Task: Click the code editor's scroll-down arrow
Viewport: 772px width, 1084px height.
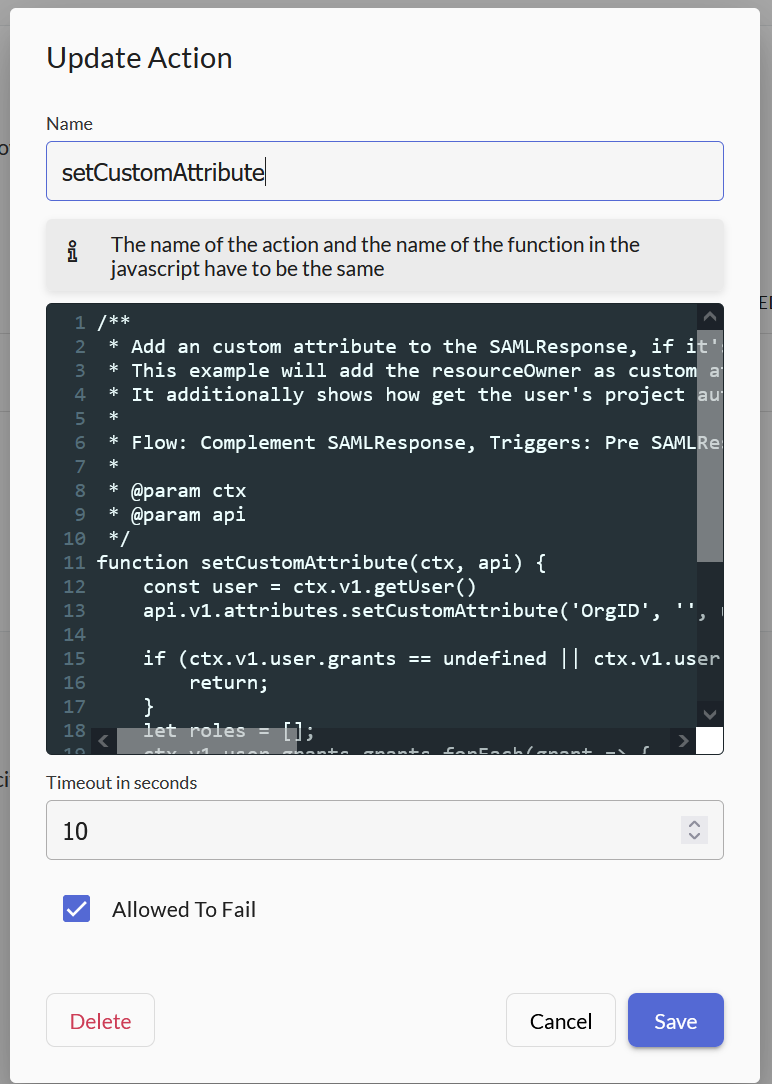Action: (x=709, y=714)
